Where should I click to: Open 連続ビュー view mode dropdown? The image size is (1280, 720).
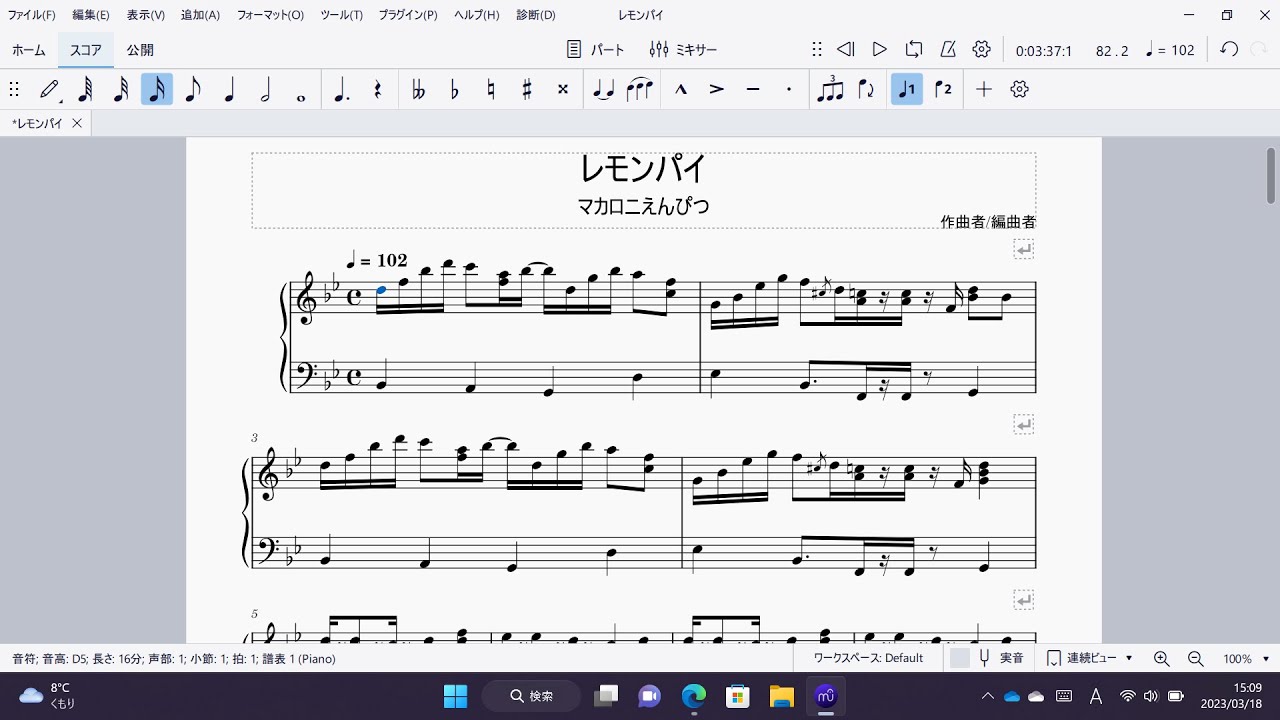1090,658
